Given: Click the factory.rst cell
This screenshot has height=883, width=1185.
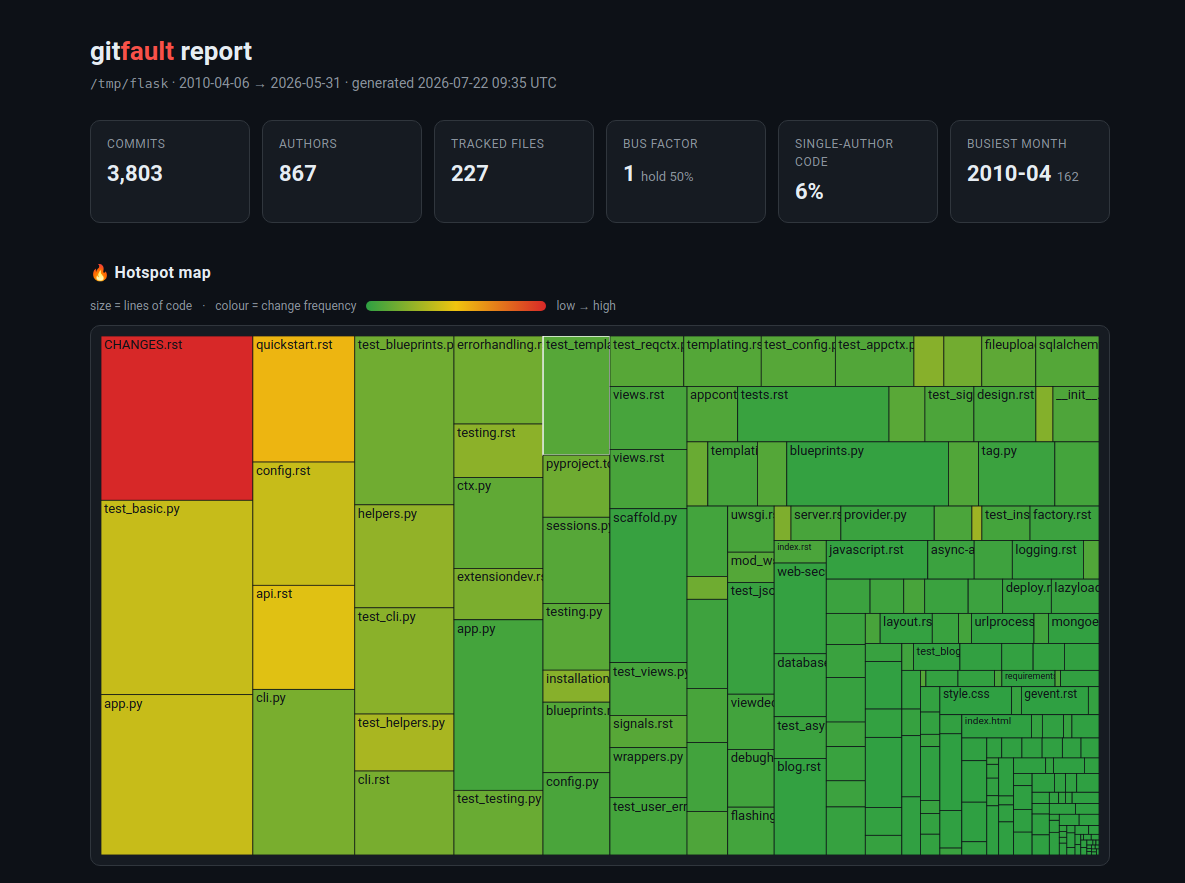Looking at the screenshot, I should click(x=1065, y=523).
